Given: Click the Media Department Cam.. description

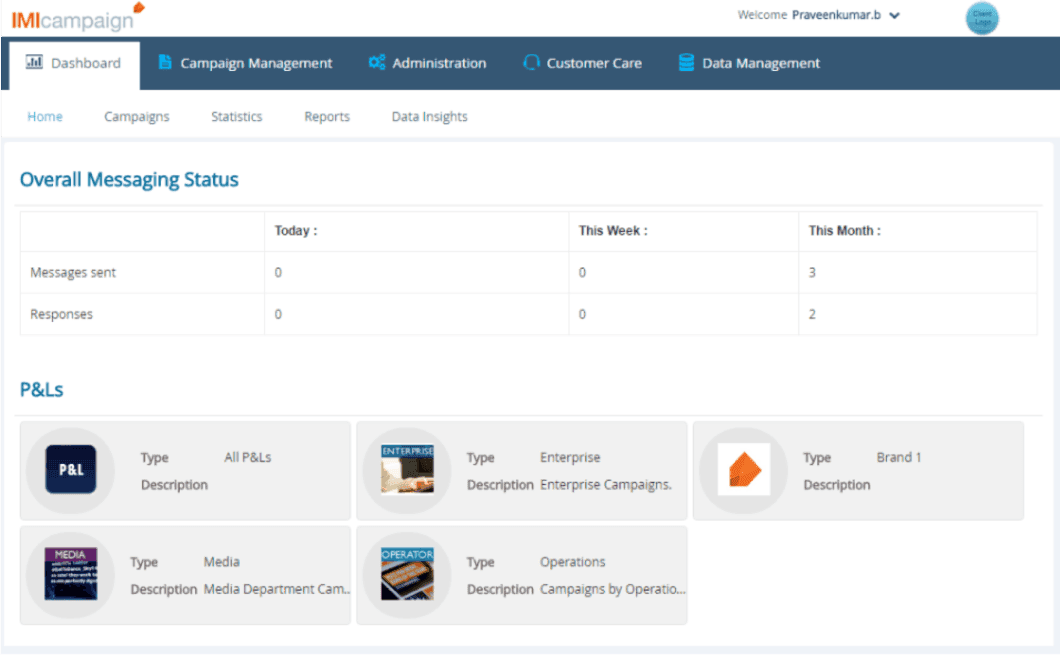Looking at the screenshot, I should tap(276, 589).
